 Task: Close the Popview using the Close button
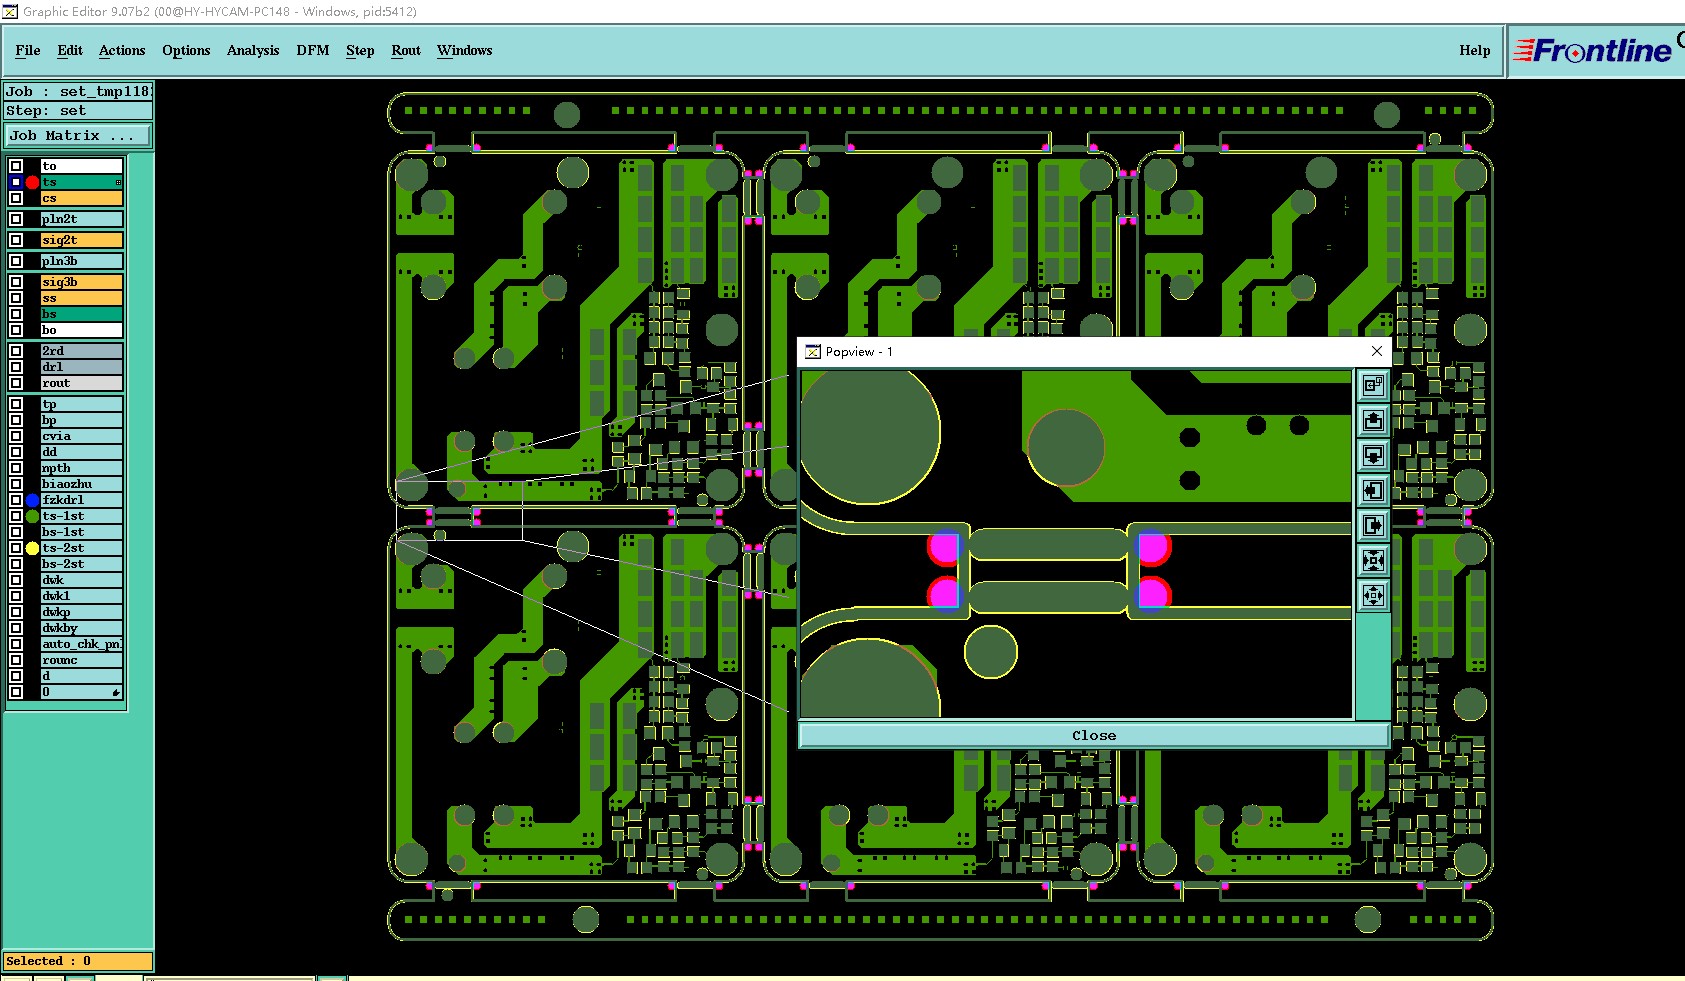[x=1094, y=735]
